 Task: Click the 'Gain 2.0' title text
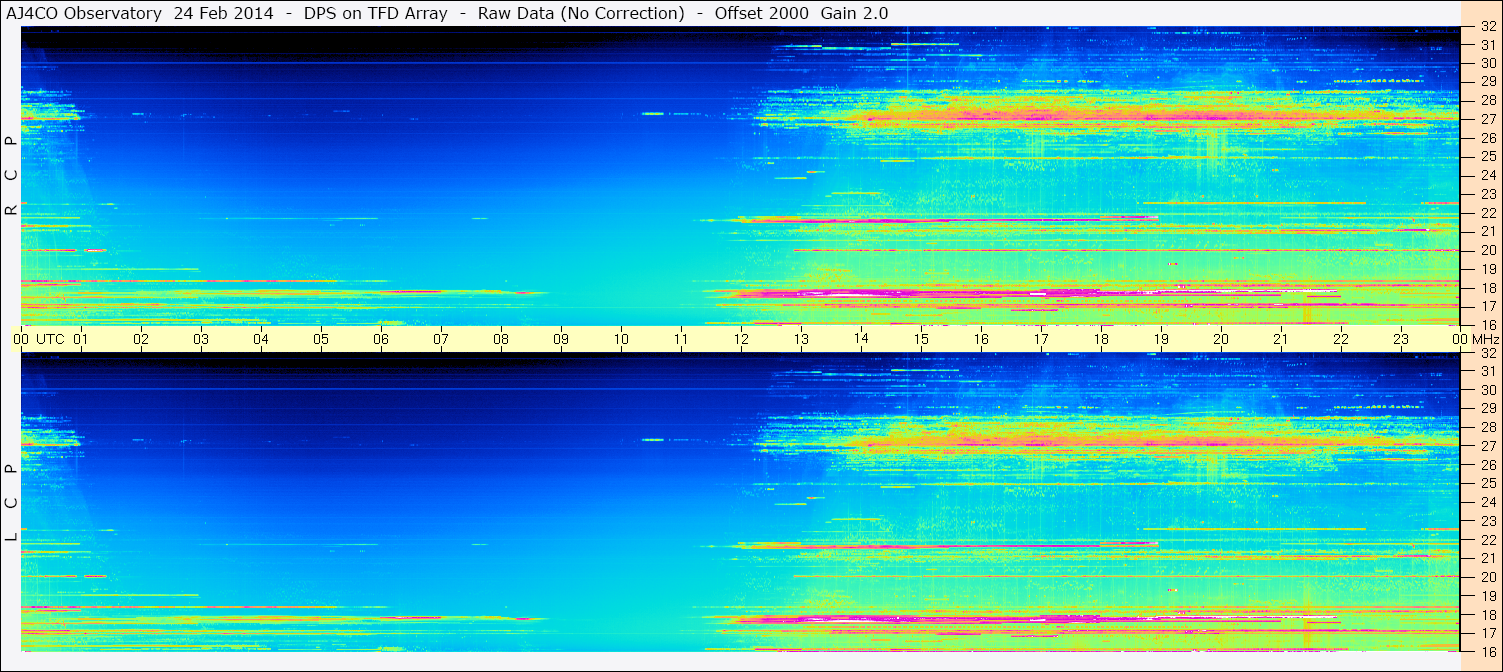[854, 13]
